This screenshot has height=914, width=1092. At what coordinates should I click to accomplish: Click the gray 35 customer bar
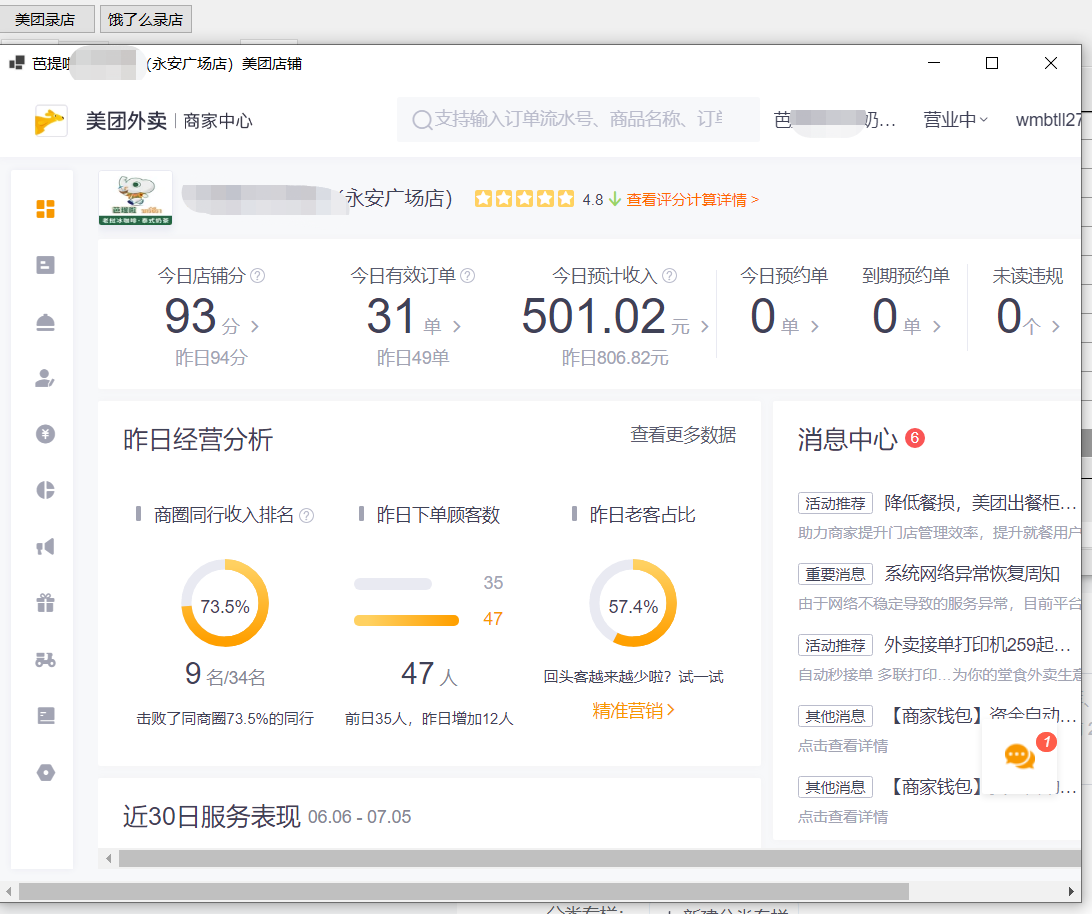(x=393, y=584)
